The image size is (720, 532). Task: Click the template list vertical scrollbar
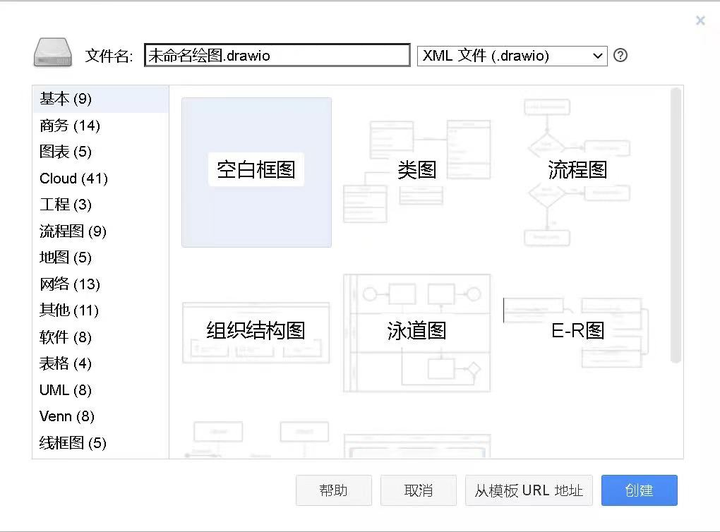pos(675,226)
